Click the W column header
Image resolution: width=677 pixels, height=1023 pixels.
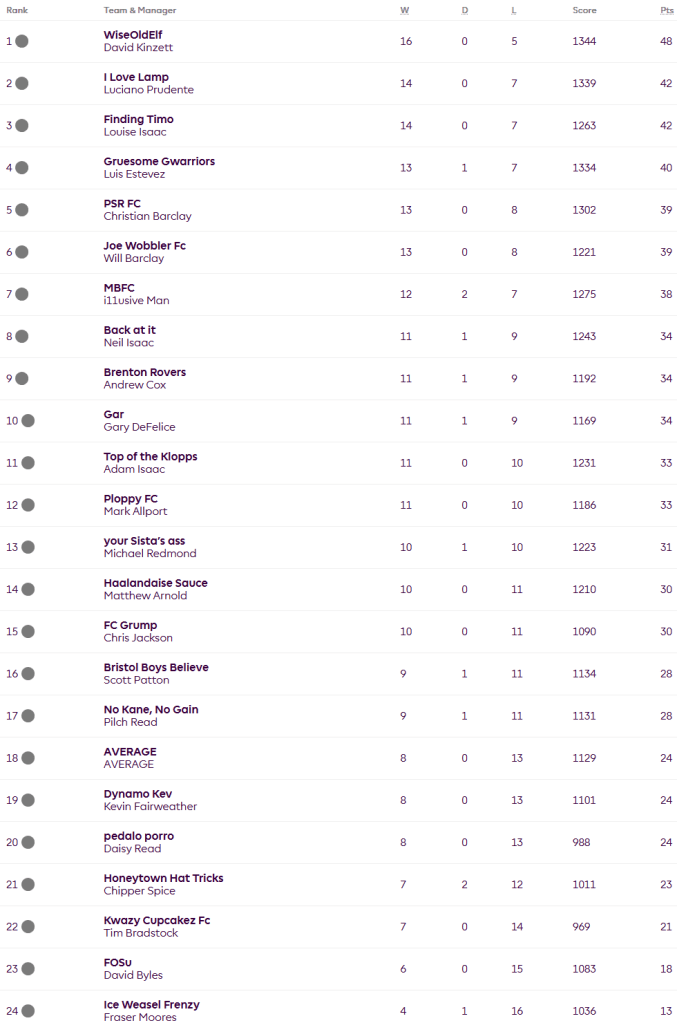pyautogui.click(x=405, y=10)
